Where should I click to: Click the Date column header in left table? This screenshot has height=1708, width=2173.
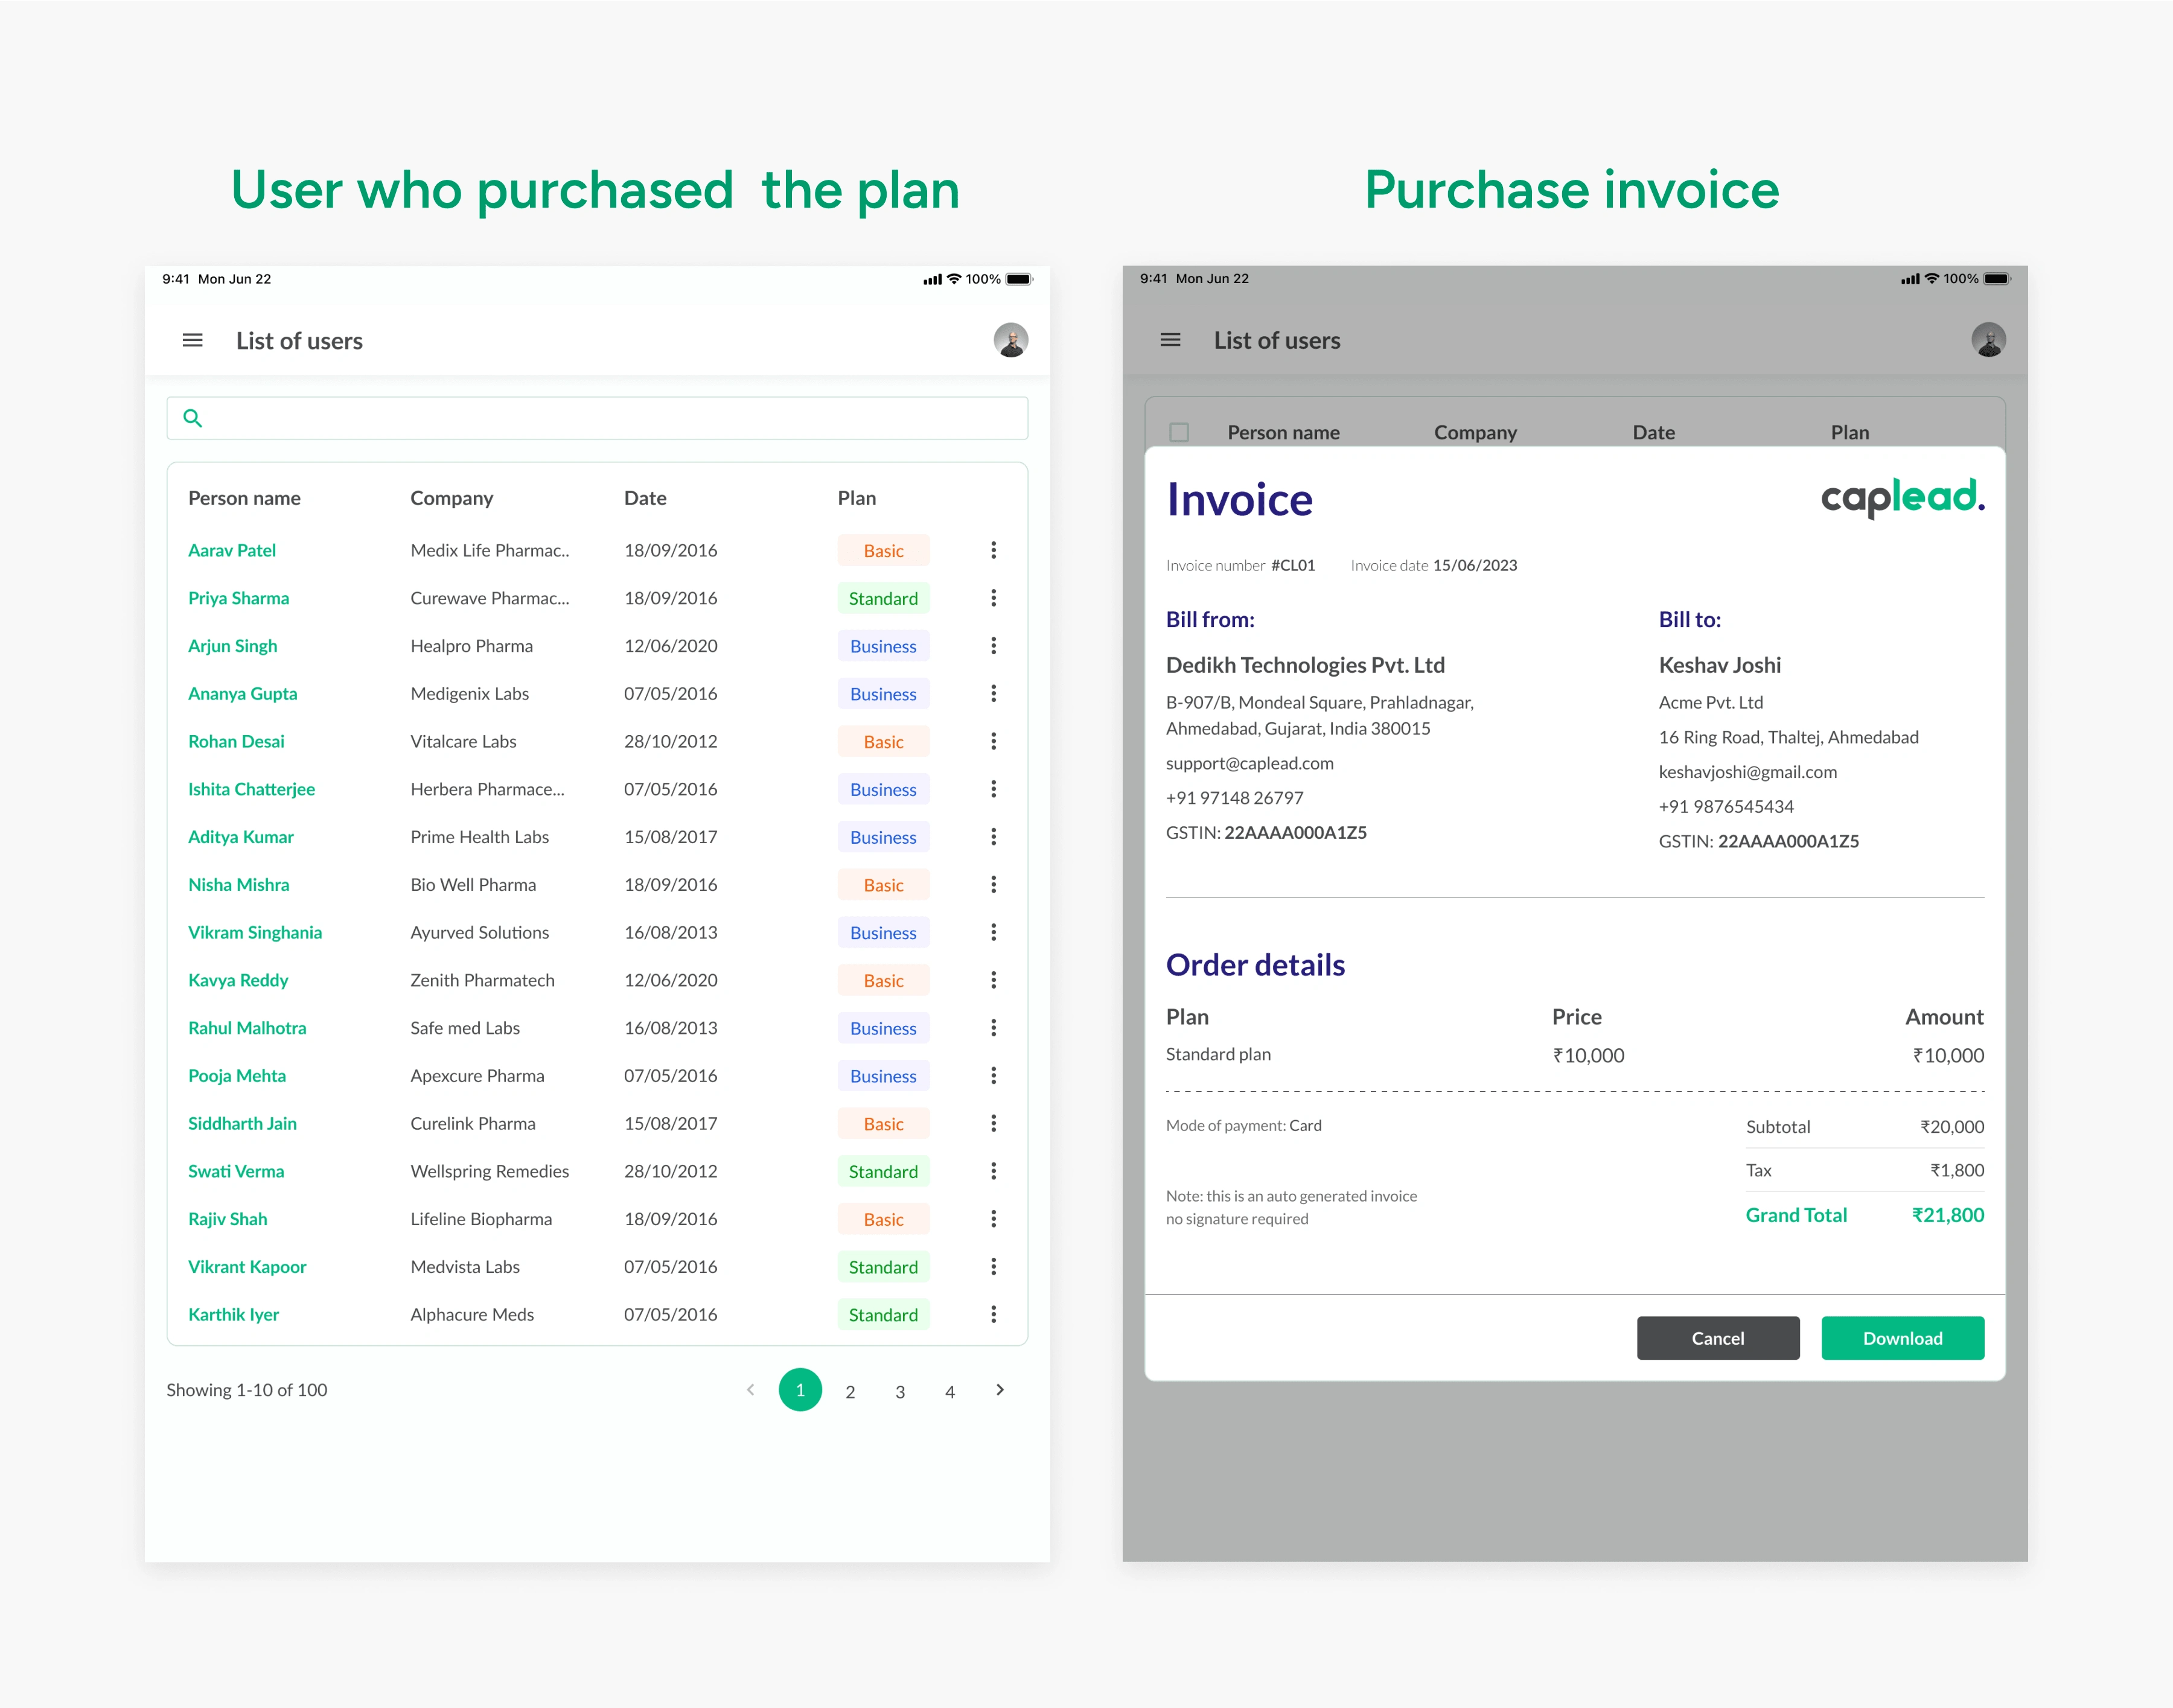pos(645,498)
